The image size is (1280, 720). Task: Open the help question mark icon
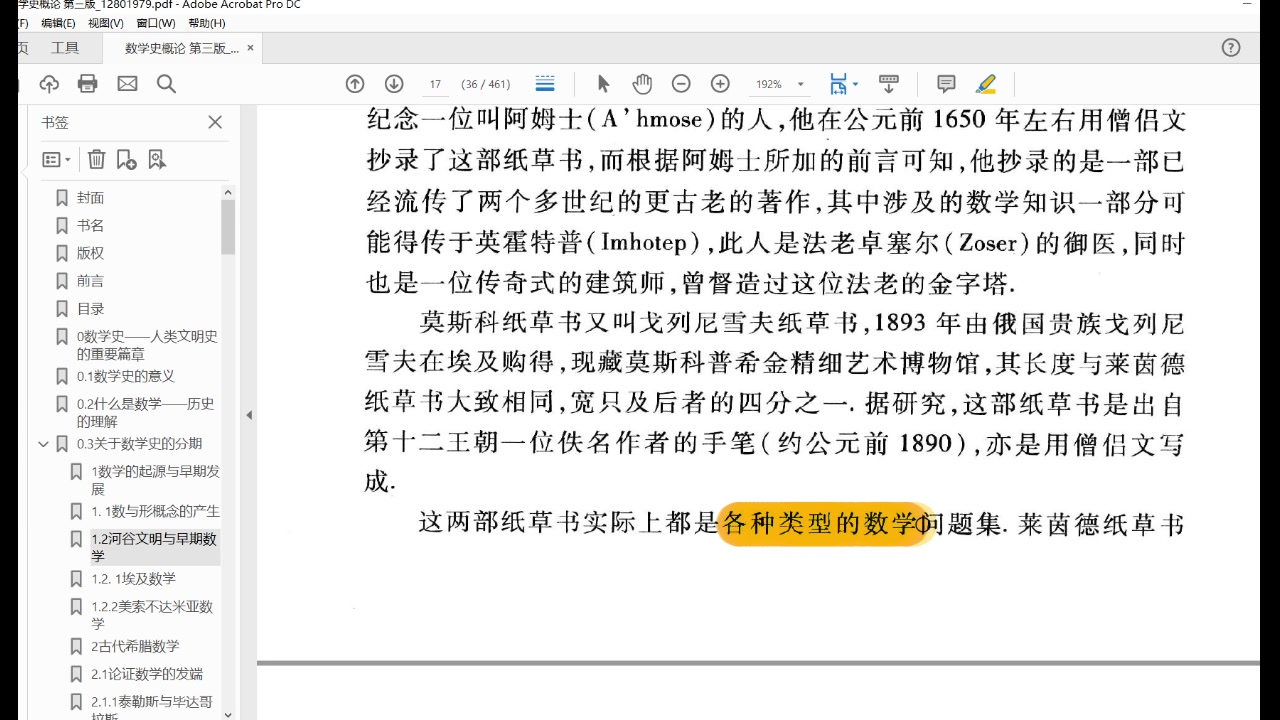click(x=1231, y=47)
